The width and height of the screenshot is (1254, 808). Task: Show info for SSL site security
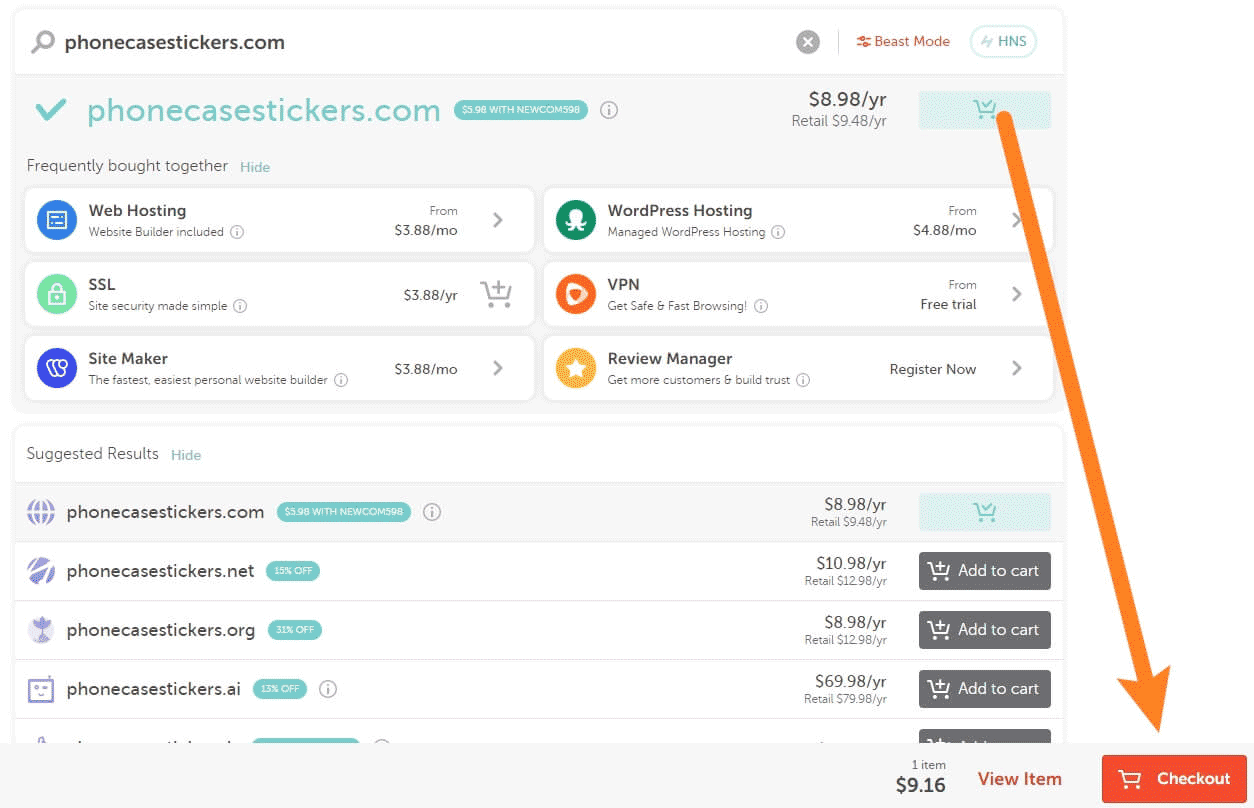pos(240,306)
